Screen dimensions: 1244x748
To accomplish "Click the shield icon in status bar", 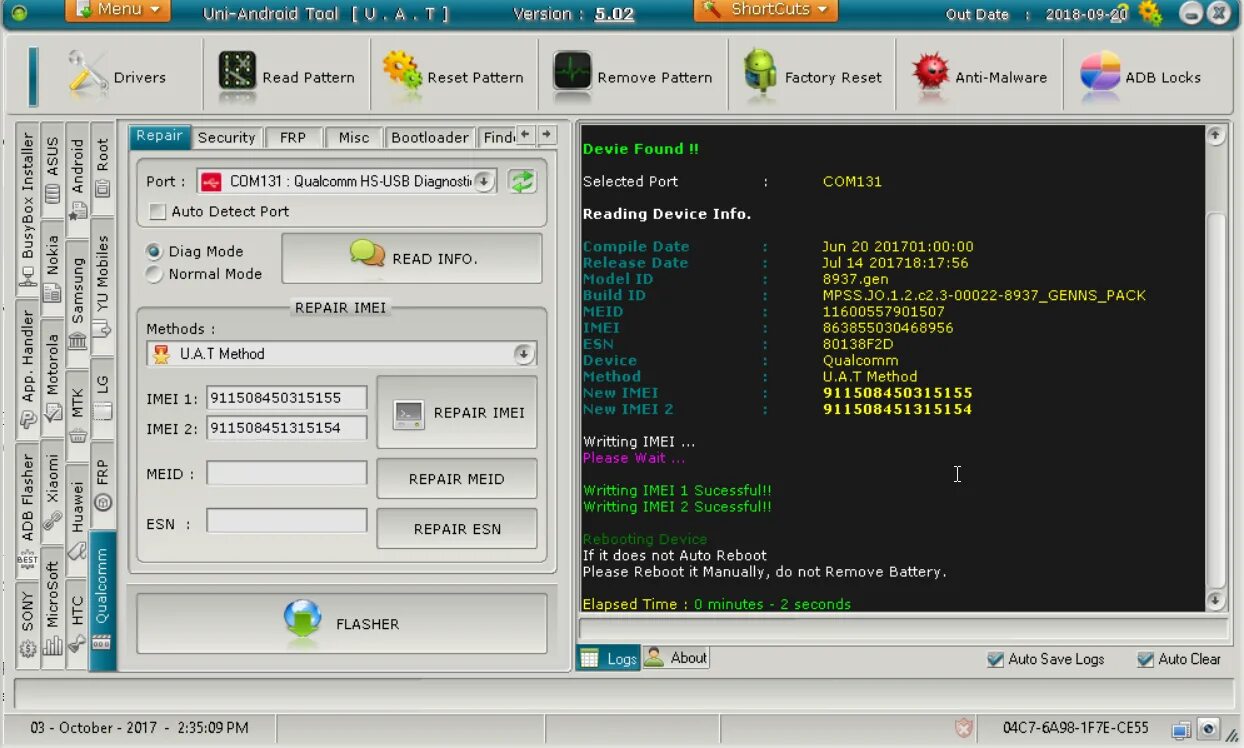I will click(963, 727).
